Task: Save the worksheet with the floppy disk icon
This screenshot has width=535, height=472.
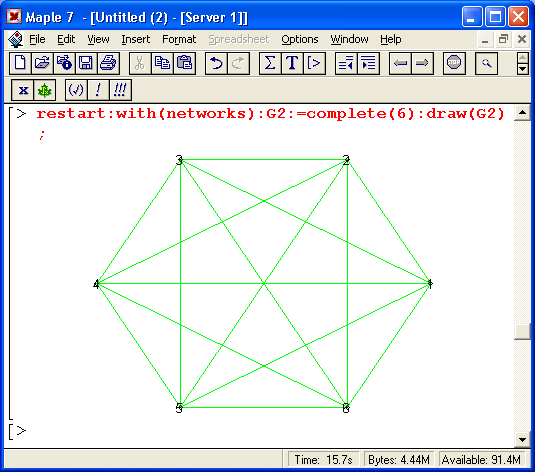Action: [86, 63]
